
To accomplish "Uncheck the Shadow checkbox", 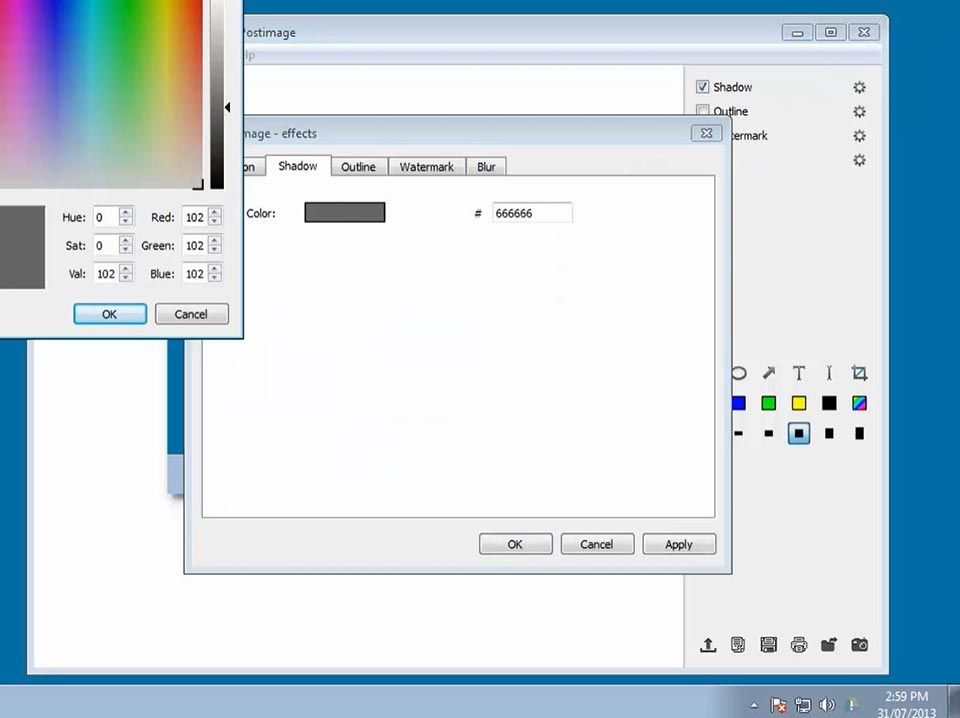I will tap(702, 87).
